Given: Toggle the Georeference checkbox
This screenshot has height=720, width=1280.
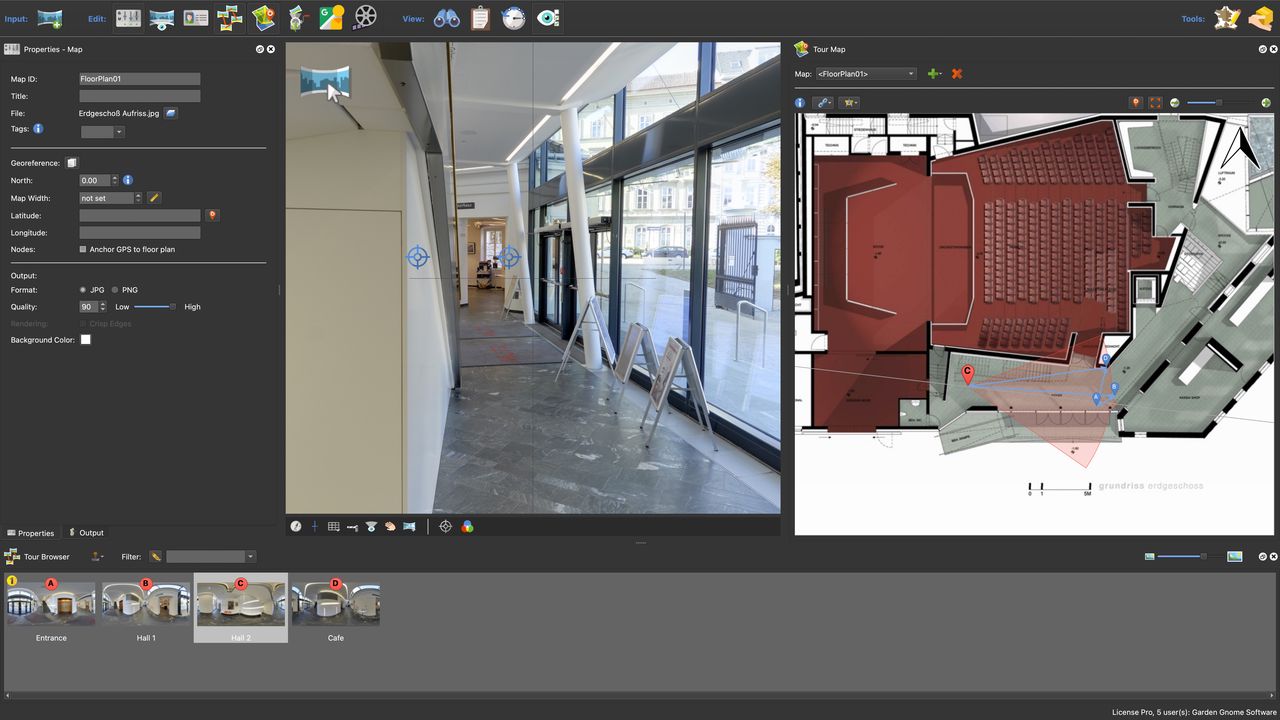Looking at the screenshot, I should pyautogui.click(x=71, y=163).
